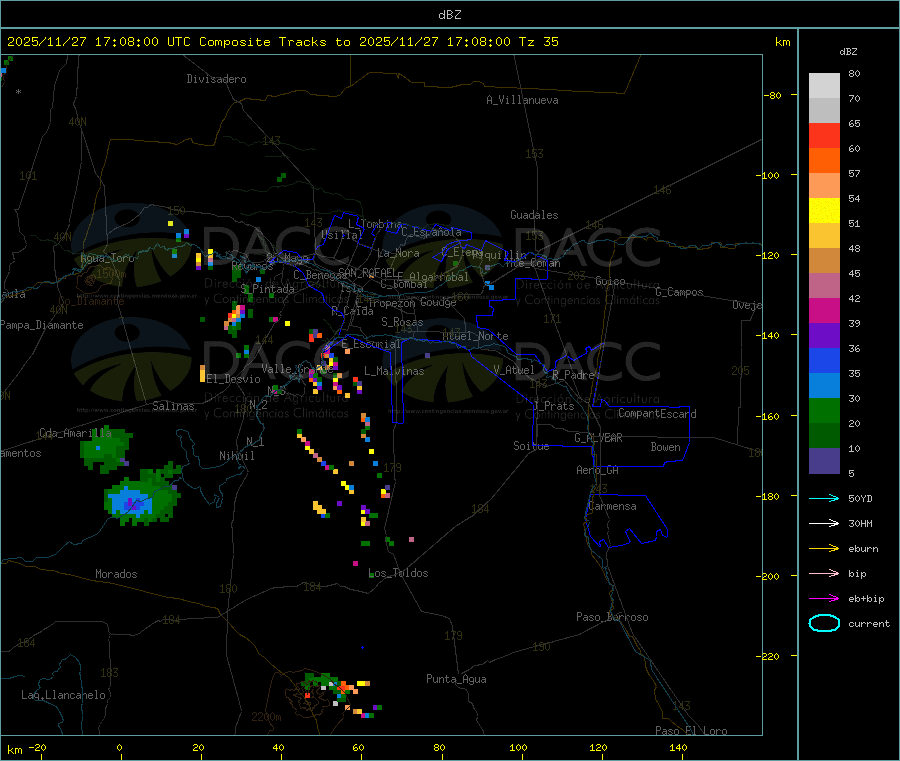Click the 'Bowen' map label
The width and height of the screenshot is (900, 761).
tap(666, 447)
